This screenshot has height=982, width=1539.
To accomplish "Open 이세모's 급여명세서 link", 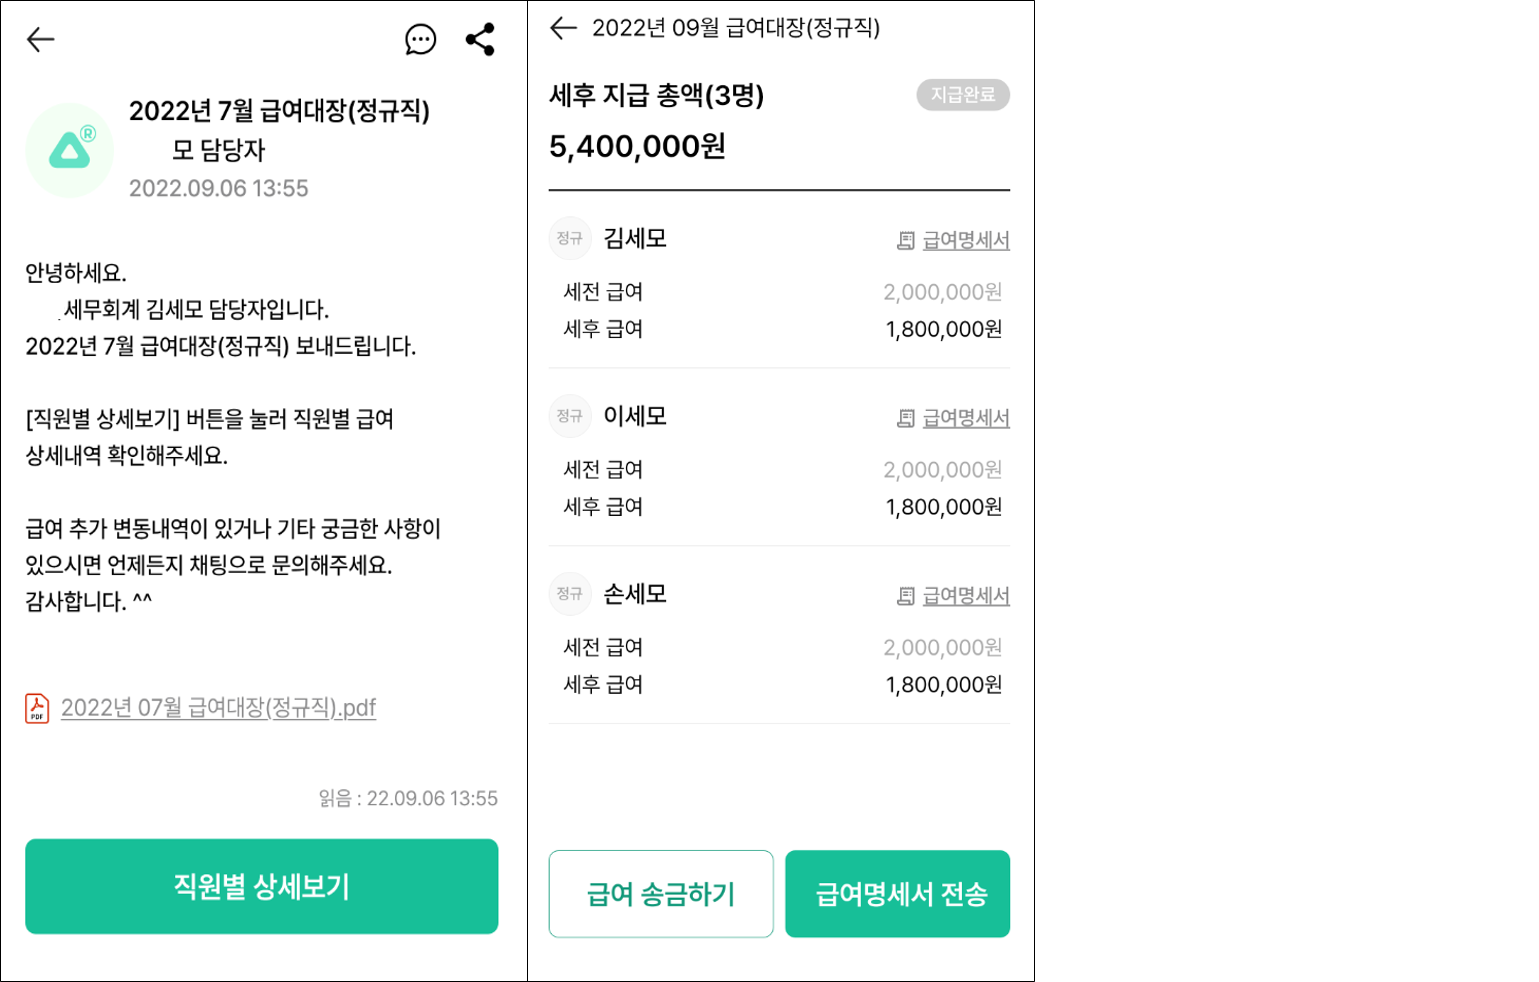I will pyautogui.click(x=966, y=418).
